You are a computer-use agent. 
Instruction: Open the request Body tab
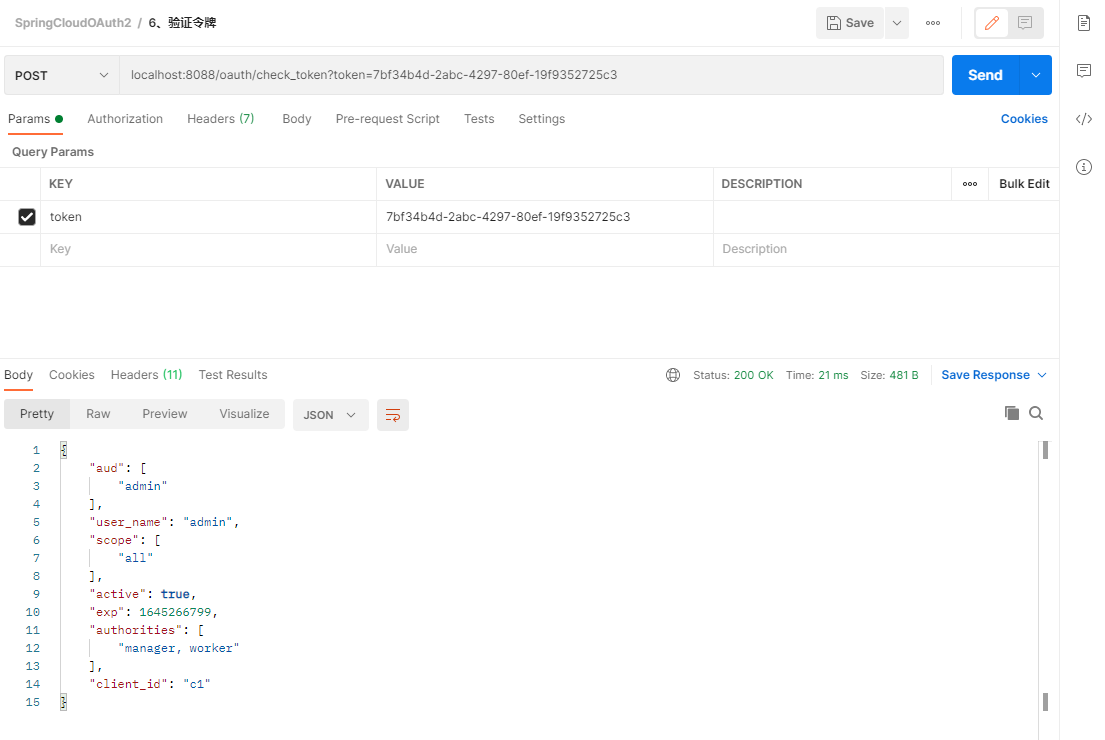[297, 119]
